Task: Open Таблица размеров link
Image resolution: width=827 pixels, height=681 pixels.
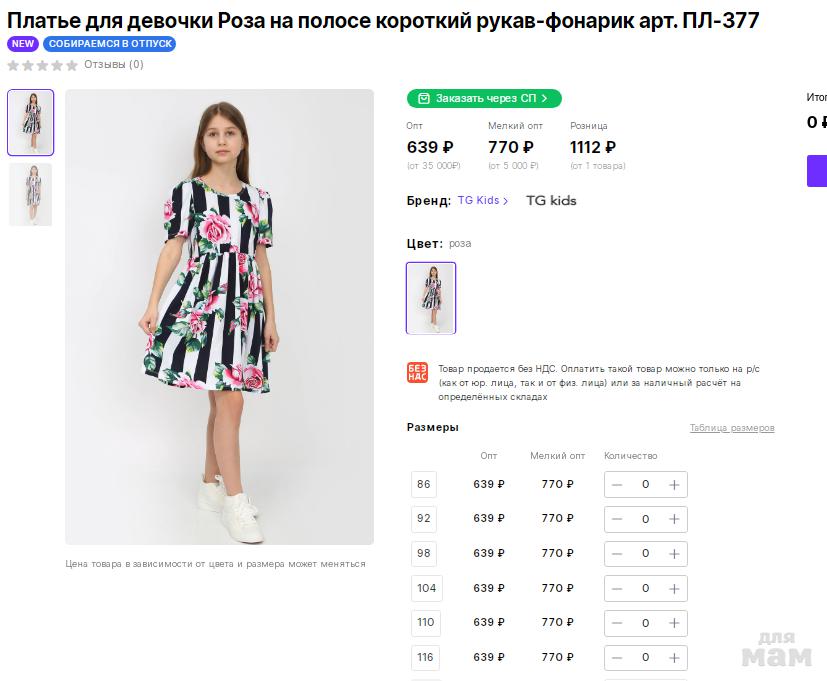Action: point(731,428)
